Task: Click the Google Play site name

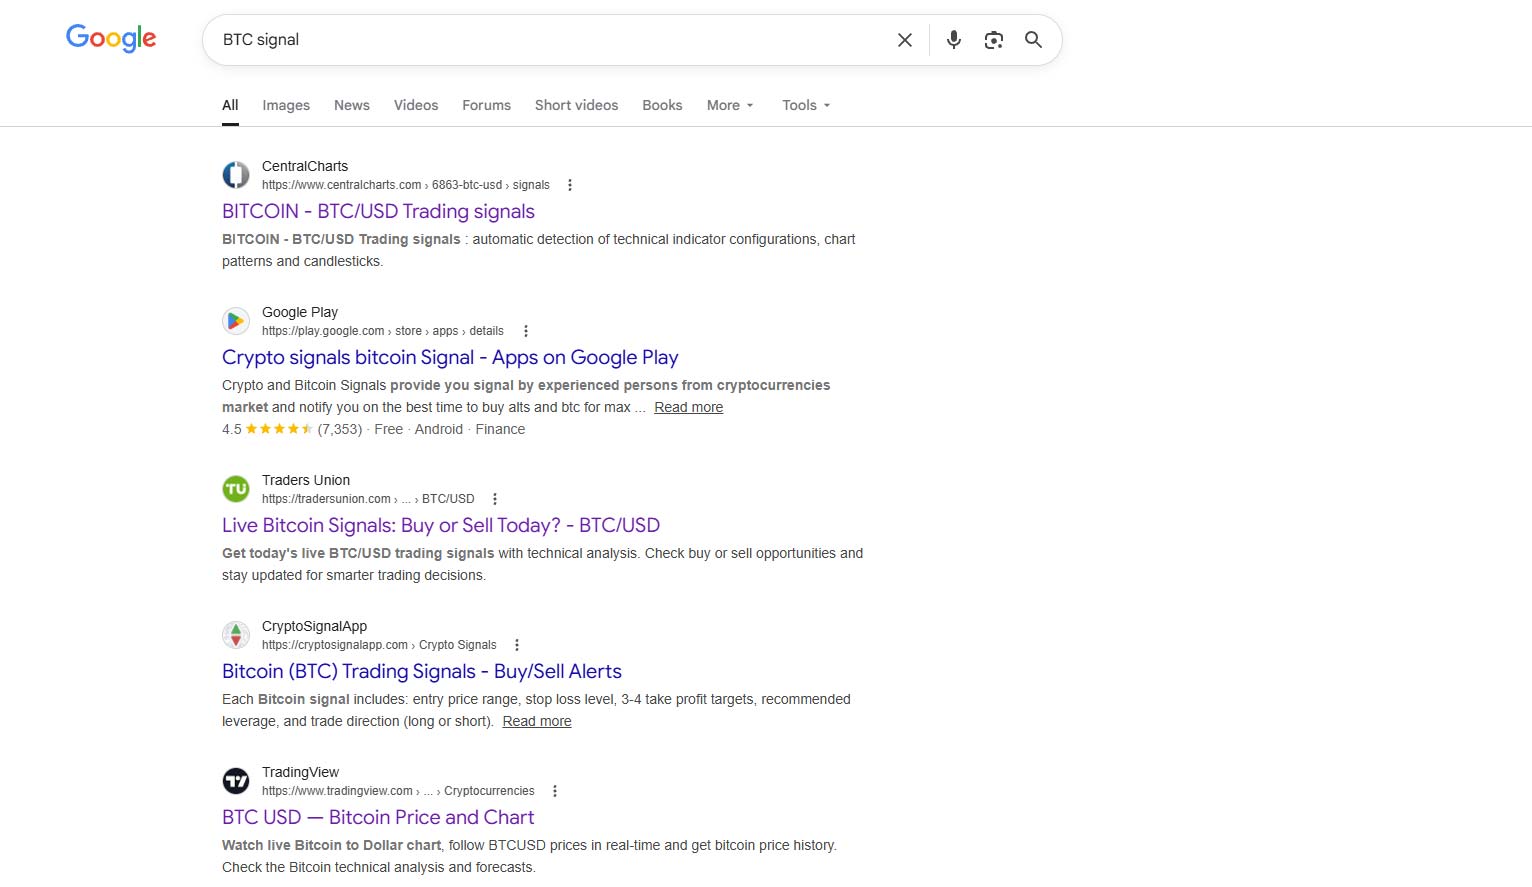Action: point(300,312)
